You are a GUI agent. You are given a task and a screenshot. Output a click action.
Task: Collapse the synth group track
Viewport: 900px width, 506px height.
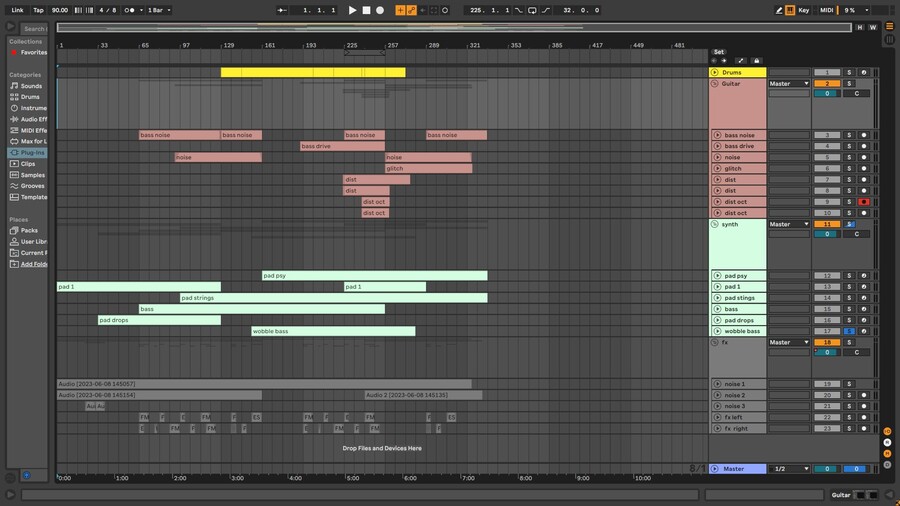pyautogui.click(x=715, y=224)
